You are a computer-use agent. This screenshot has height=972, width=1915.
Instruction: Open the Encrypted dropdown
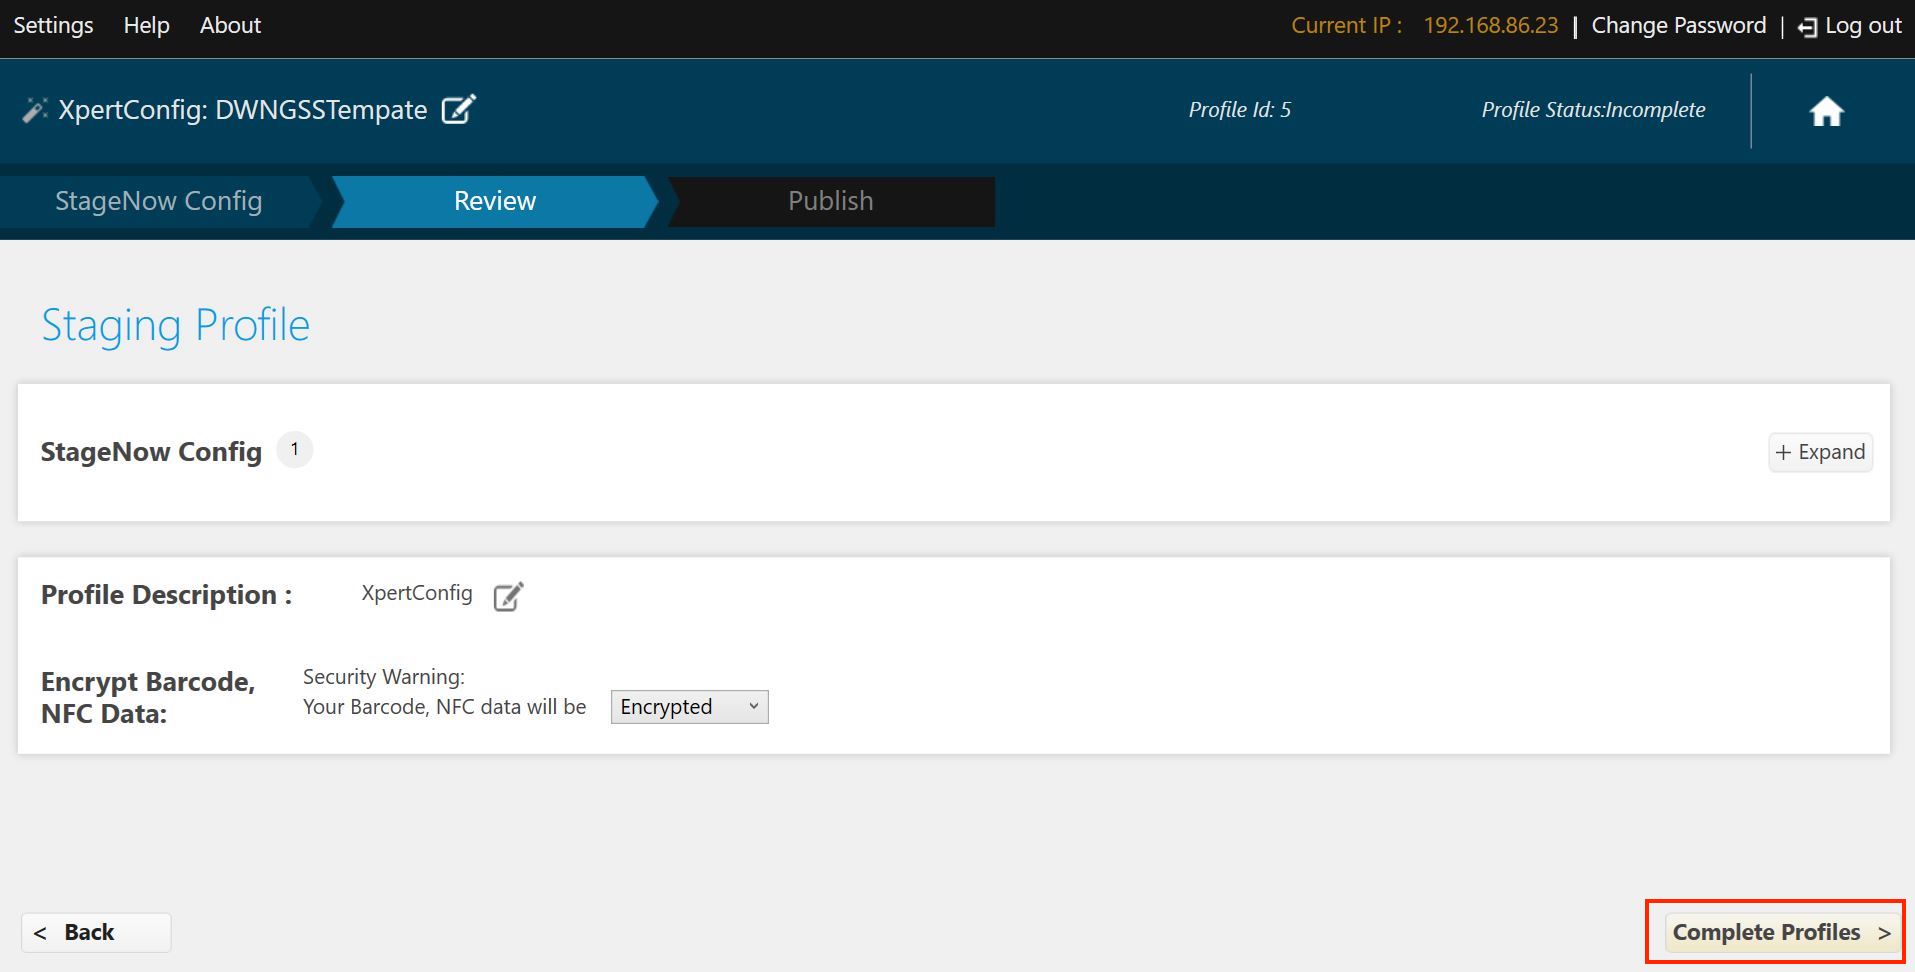point(689,707)
